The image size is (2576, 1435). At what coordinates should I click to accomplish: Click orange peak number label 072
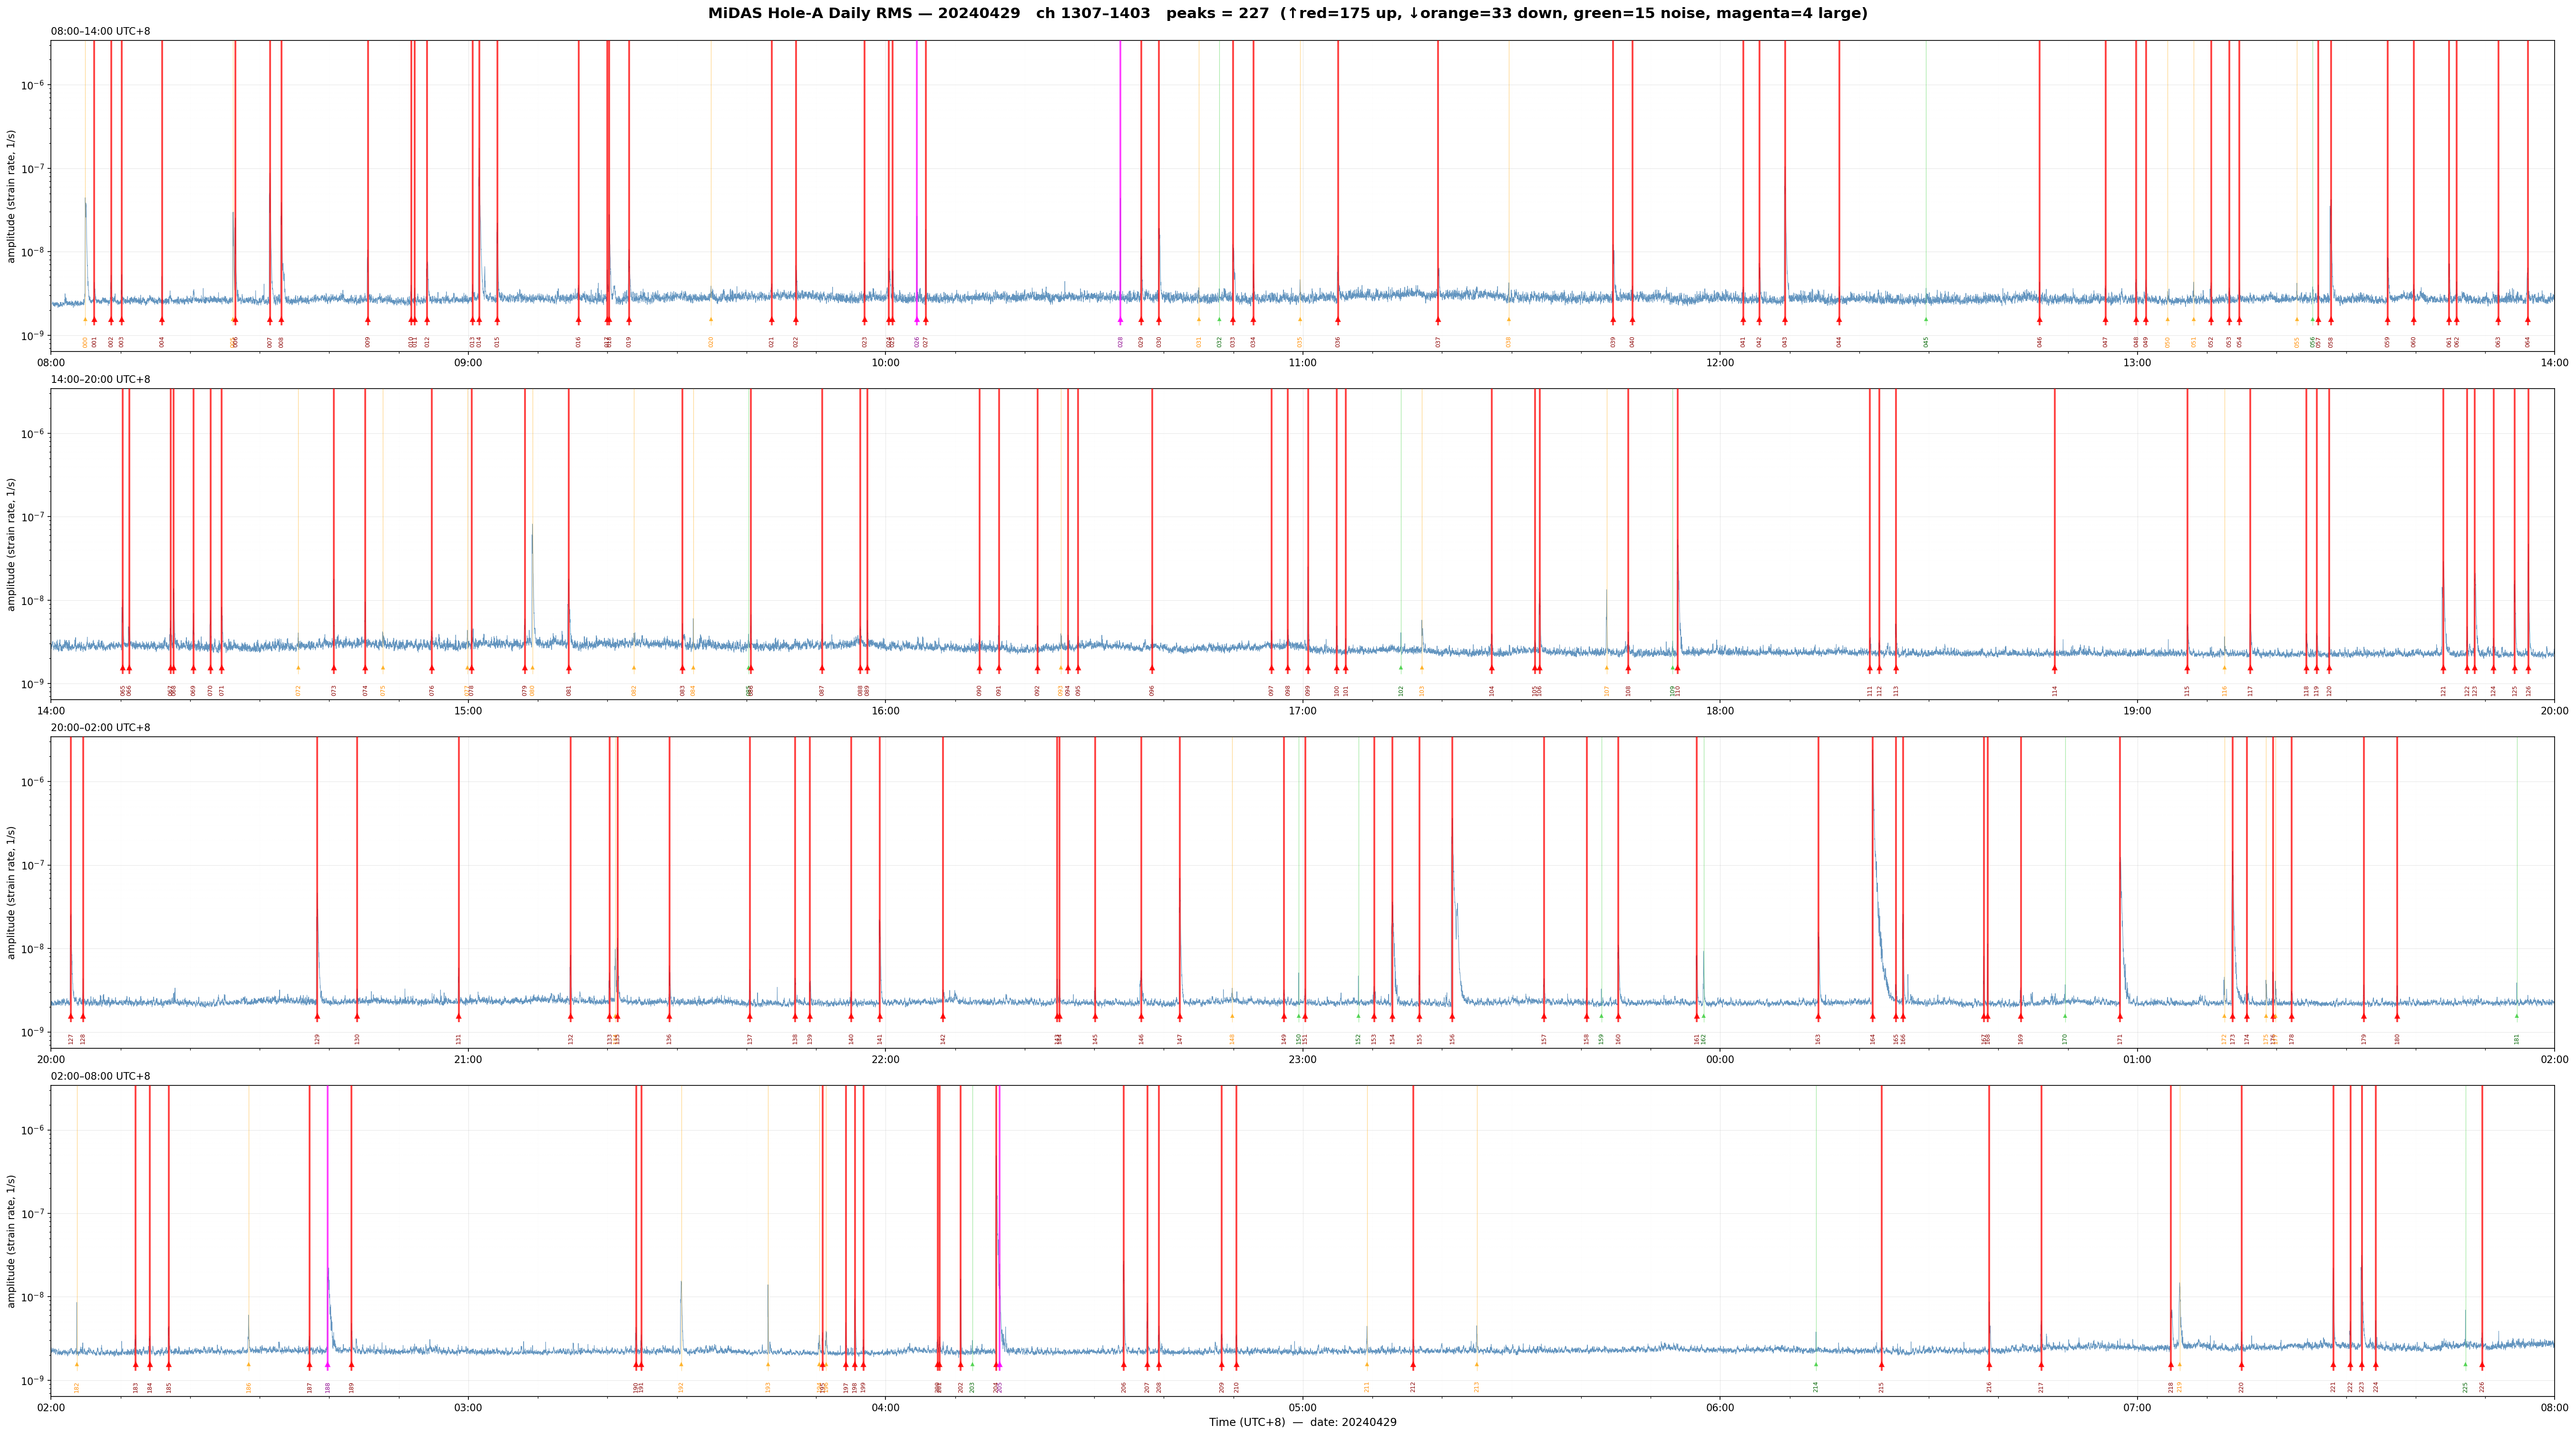[298, 690]
